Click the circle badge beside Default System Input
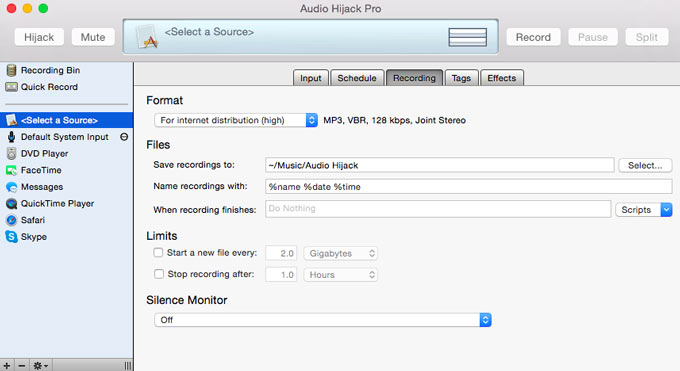Viewport: 680px width, 371px height. [x=124, y=137]
